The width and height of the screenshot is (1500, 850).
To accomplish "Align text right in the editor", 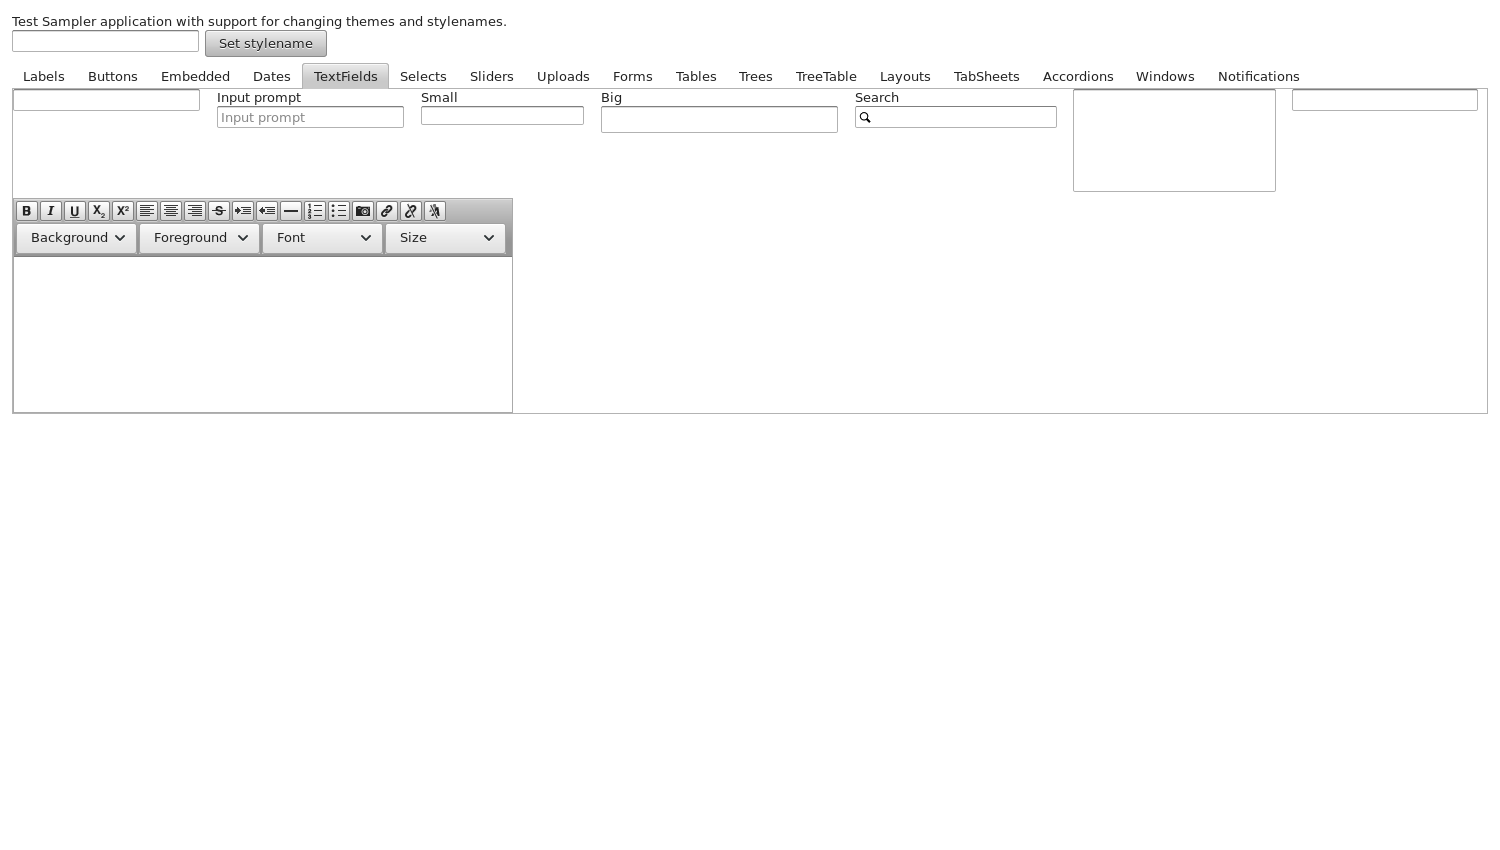I will coord(195,211).
